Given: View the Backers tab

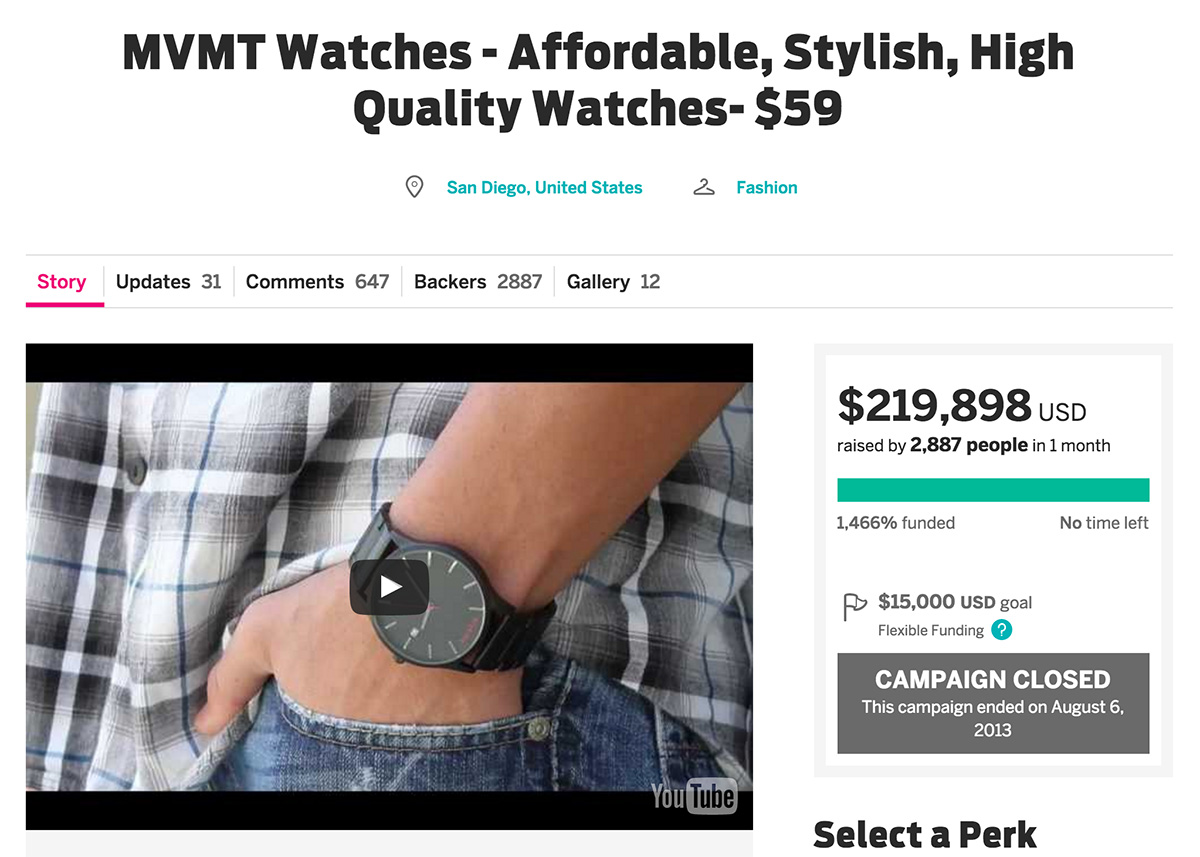Looking at the screenshot, I should 478,282.
